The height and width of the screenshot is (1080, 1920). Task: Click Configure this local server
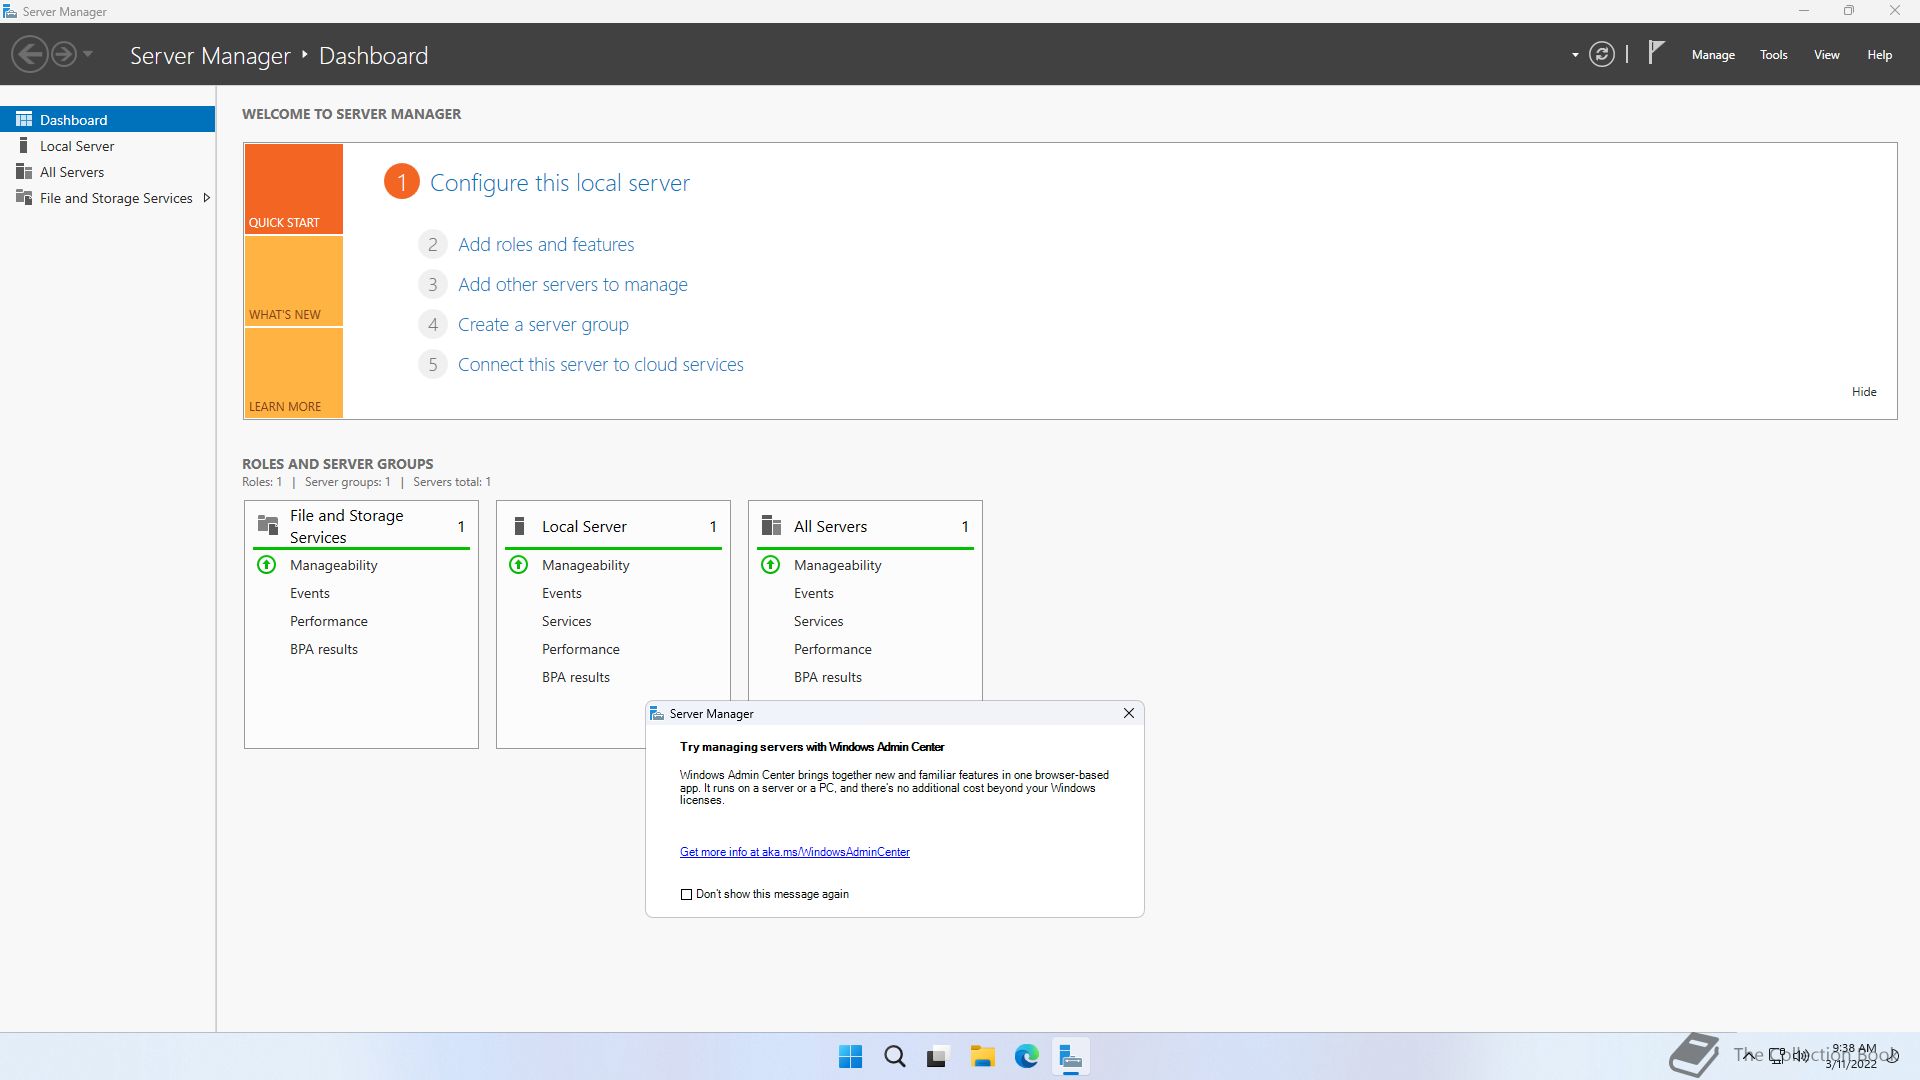pos(560,183)
